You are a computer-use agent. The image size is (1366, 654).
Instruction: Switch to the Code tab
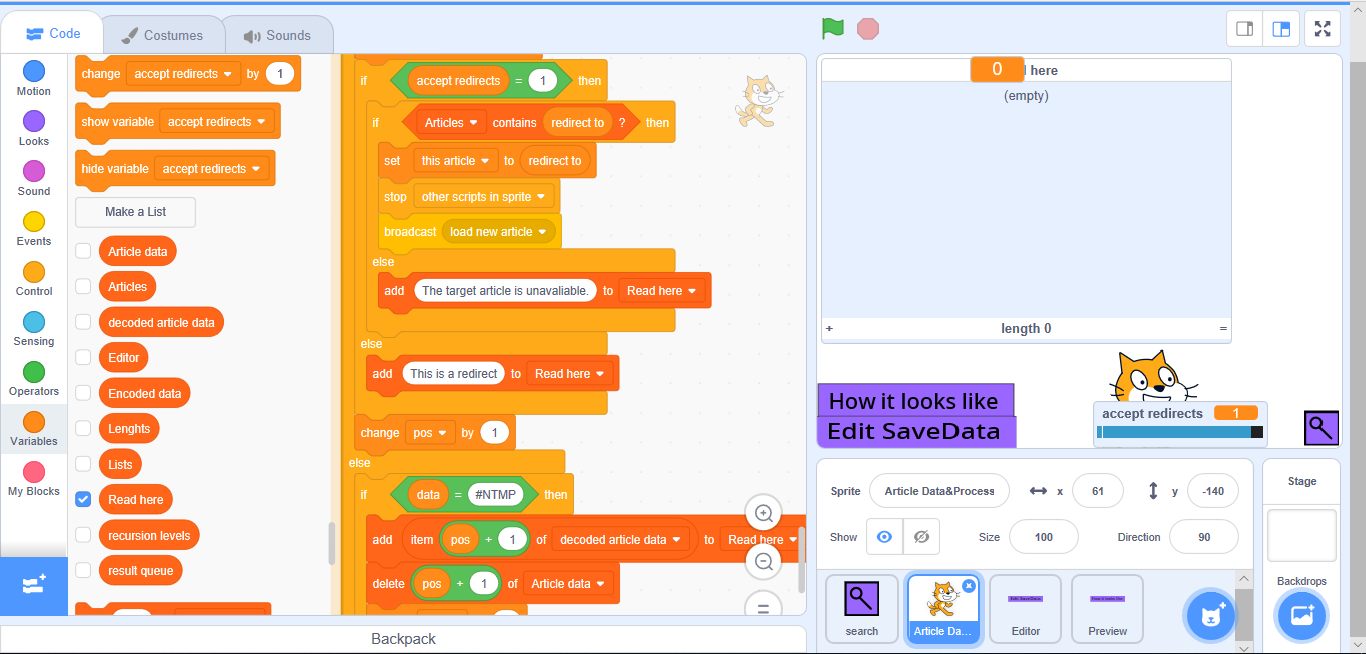52,34
